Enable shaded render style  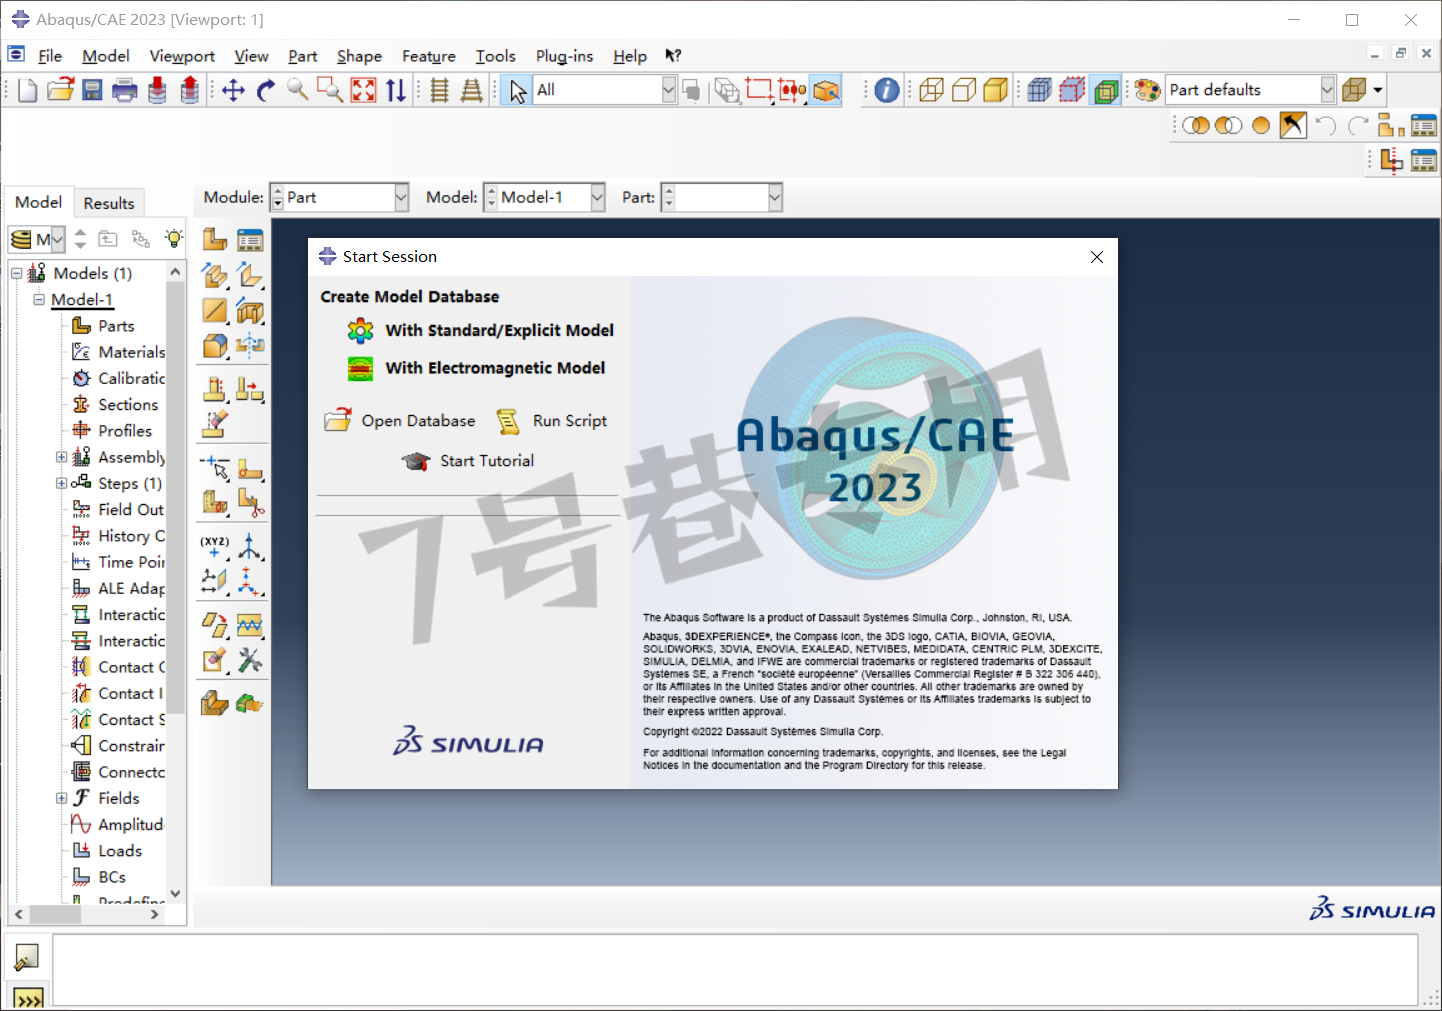[x=996, y=90]
